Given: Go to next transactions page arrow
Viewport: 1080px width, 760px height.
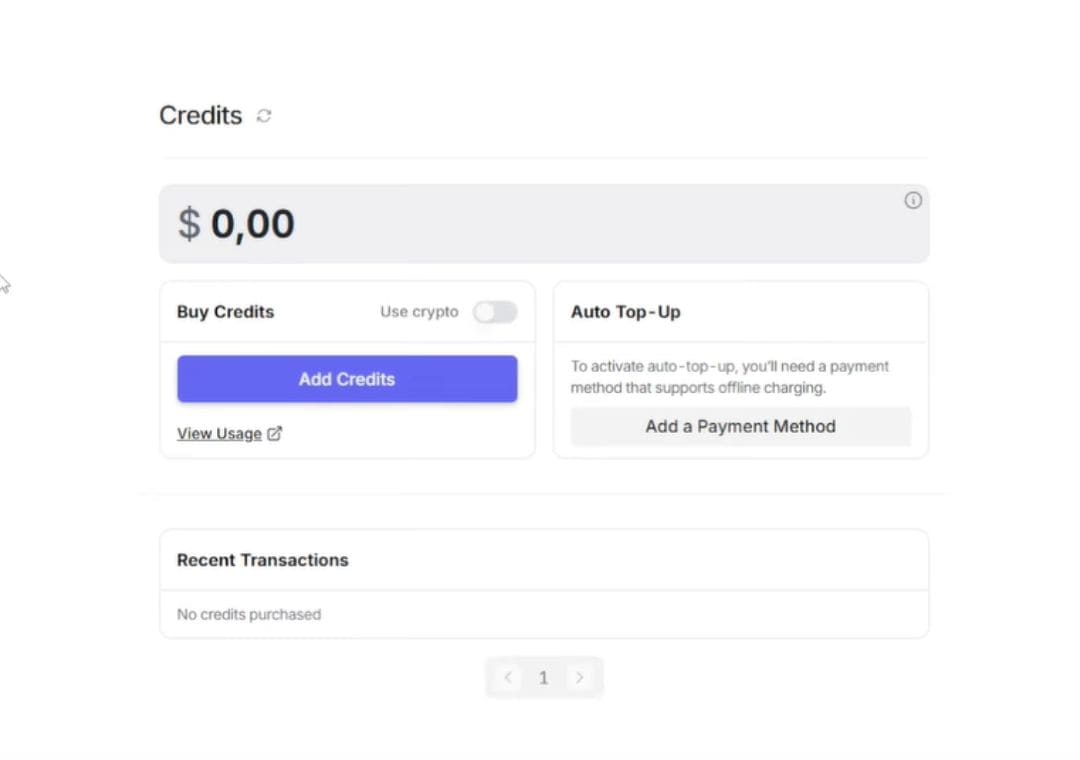Looking at the screenshot, I should tap(579, 677).
